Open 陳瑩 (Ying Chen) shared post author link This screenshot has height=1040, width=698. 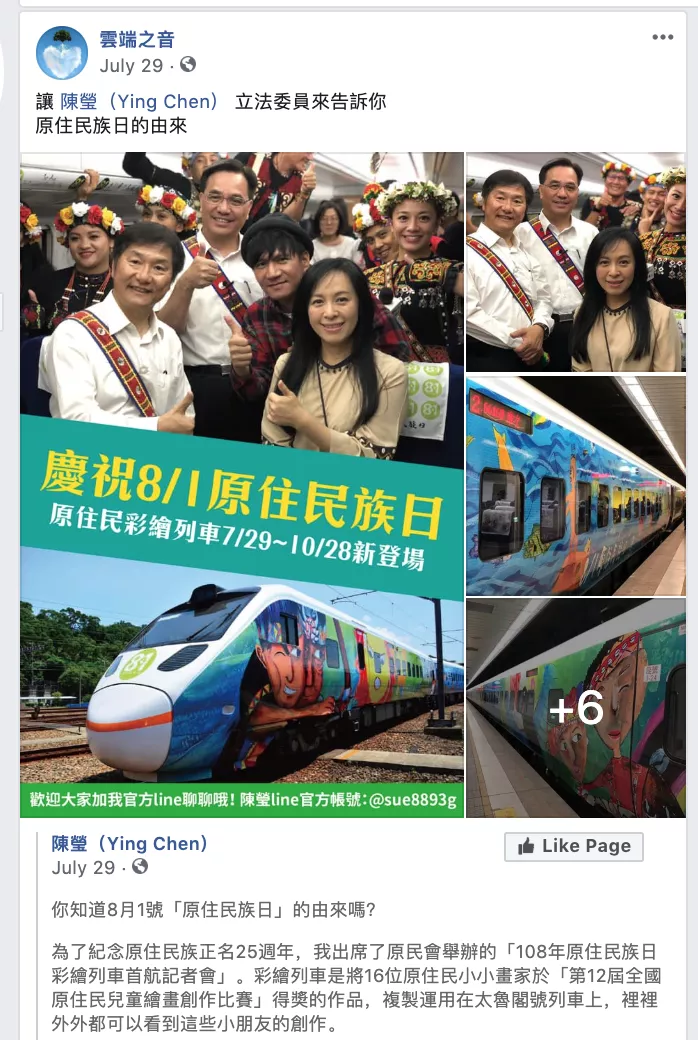point(129,844)
